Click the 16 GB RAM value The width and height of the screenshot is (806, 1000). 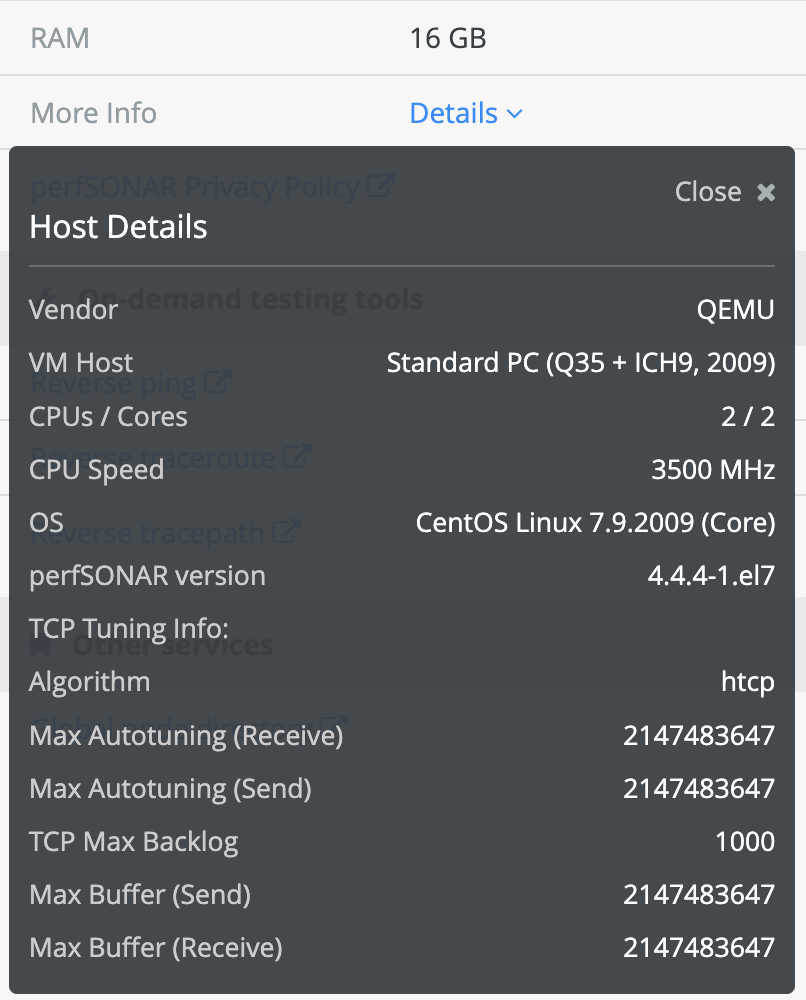tap(448, 38)
